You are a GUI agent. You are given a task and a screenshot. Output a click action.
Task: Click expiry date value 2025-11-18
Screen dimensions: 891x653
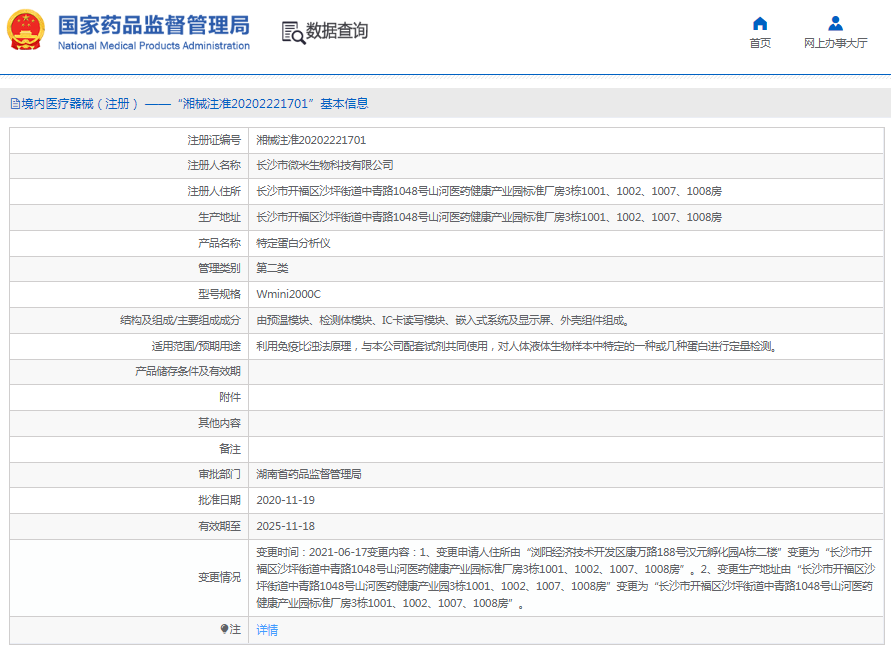285,526
